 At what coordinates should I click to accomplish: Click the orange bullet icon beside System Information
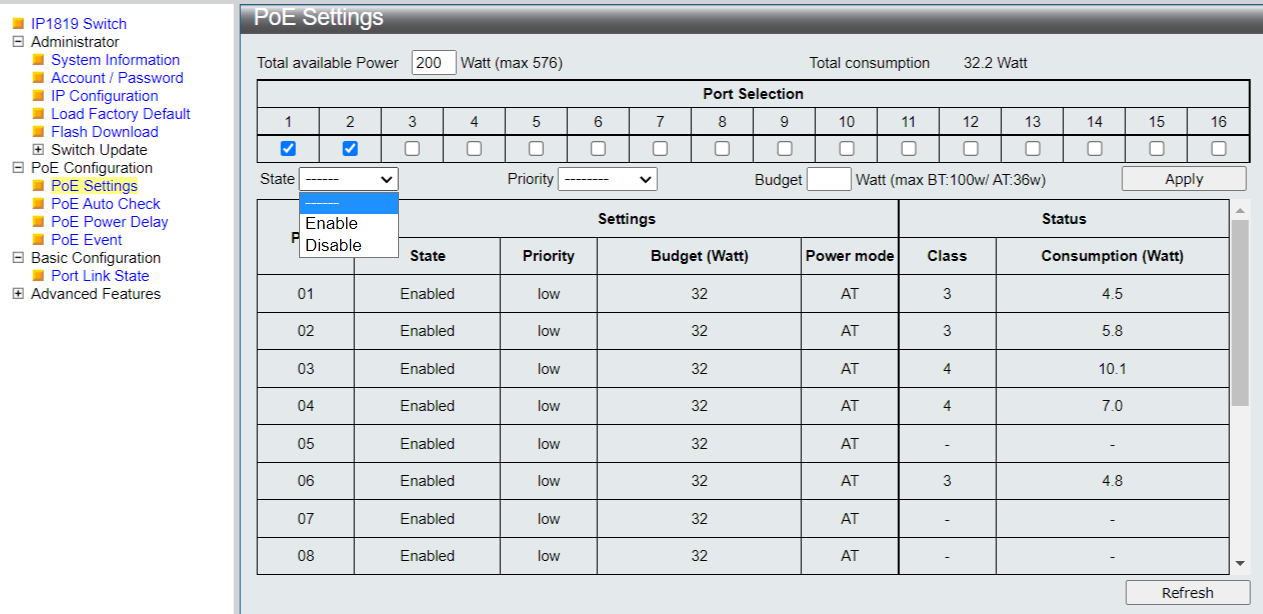point(39,60)
